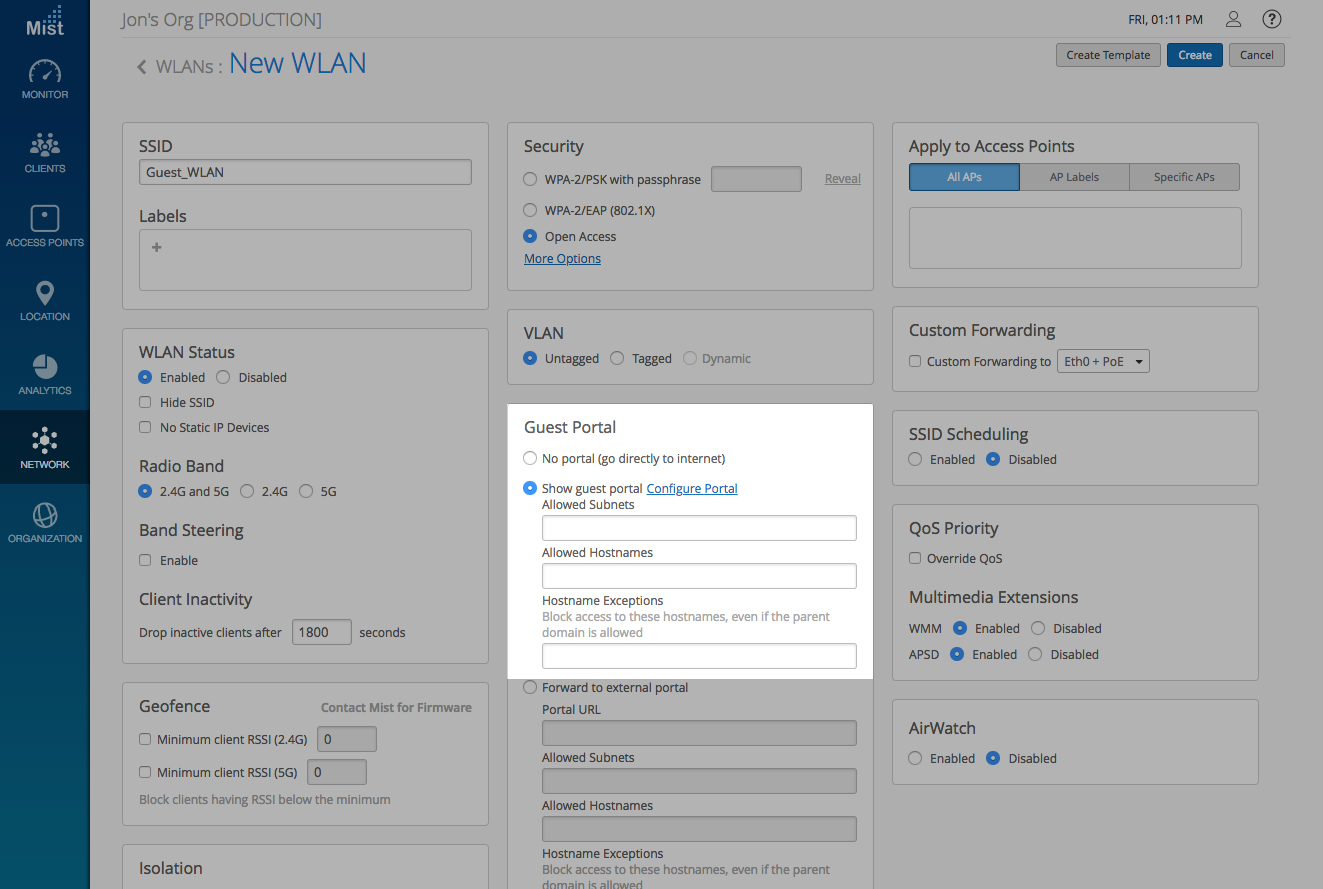Click the Allowed Hostnames field under Show guest portal
This screenshot has width=1323, height=889.
point(699,576)
